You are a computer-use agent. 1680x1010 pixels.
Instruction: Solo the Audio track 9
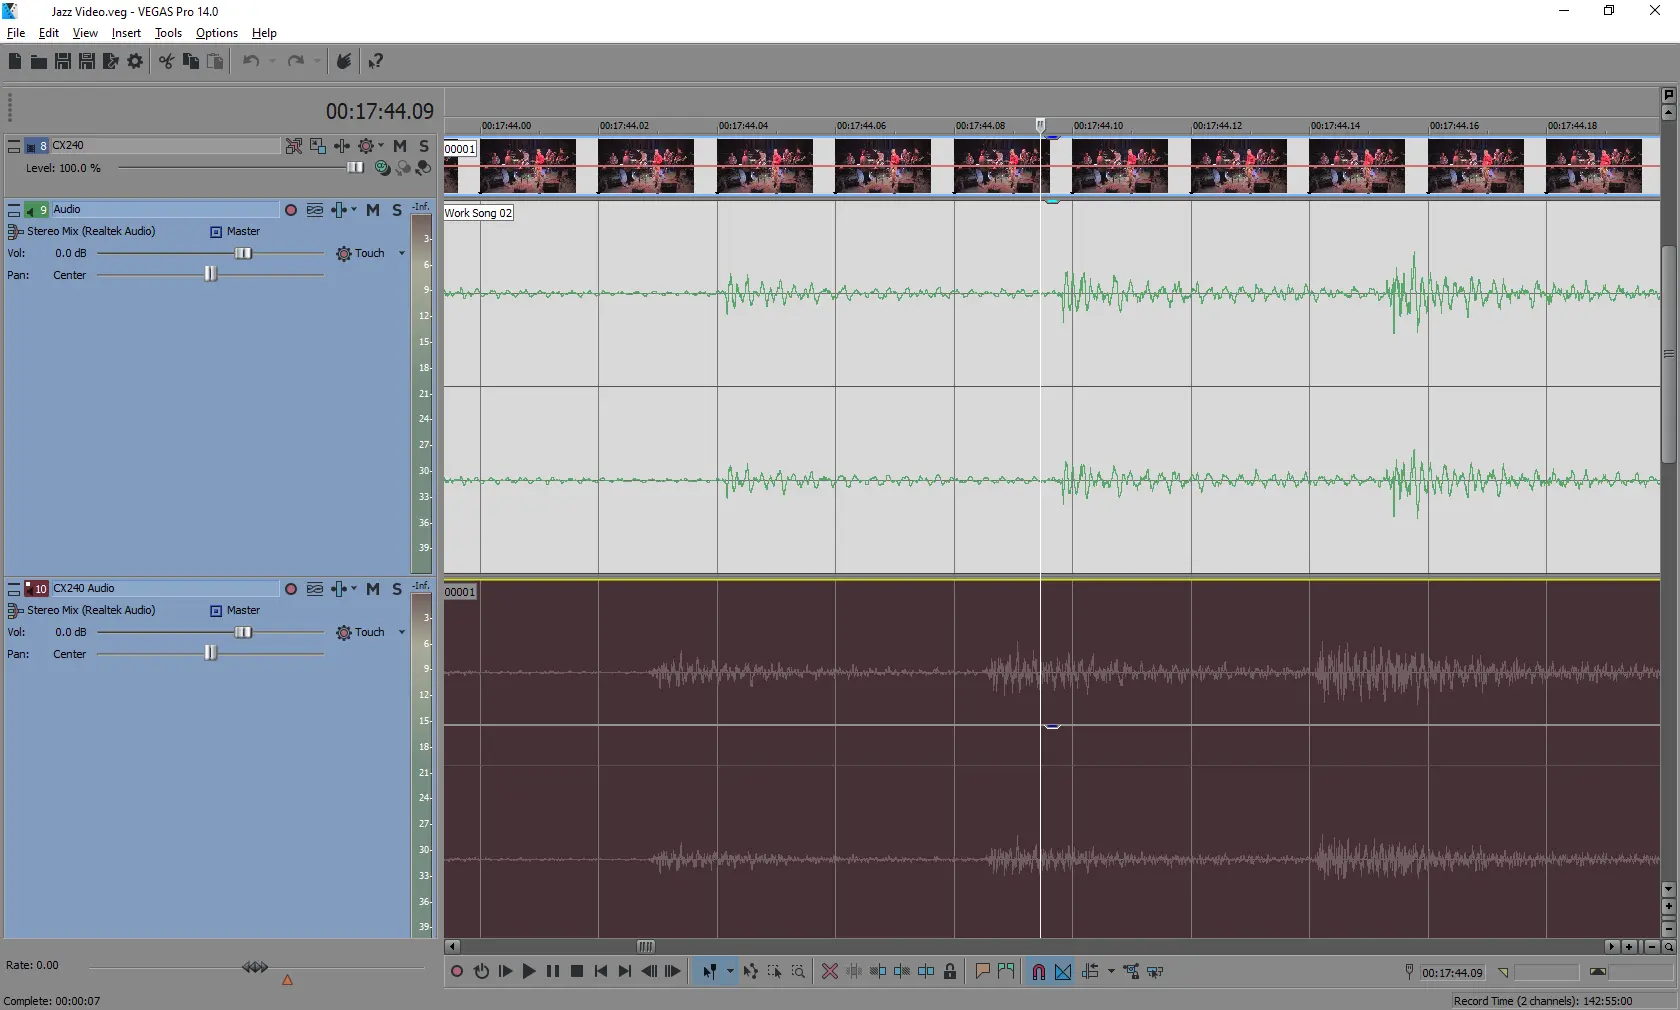coord(397,210)
